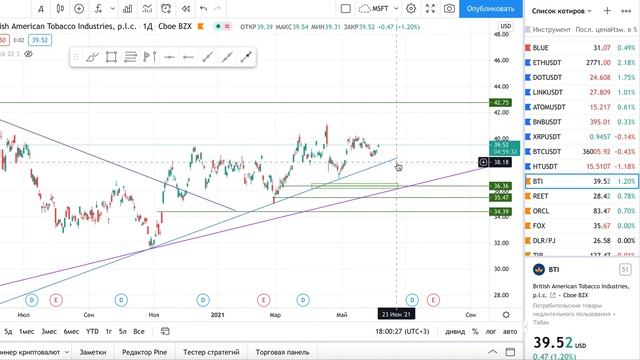Grab the floating drawing toolbar drag handle
This screenshot has height=360, width=640.
point(76,57)
